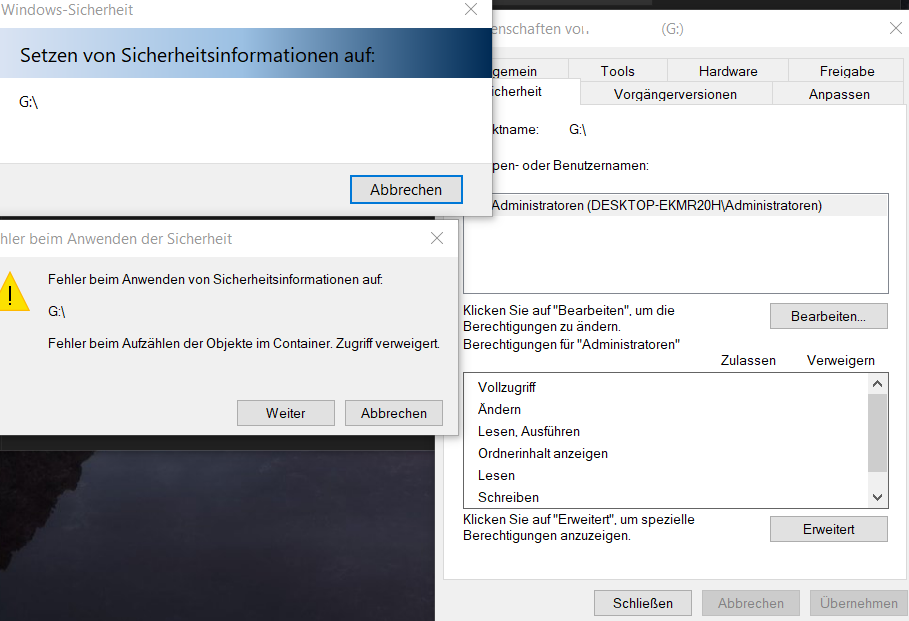Switch to the Tools tab
The height and width of the screenshot is (621, 909).
[617, 71]
